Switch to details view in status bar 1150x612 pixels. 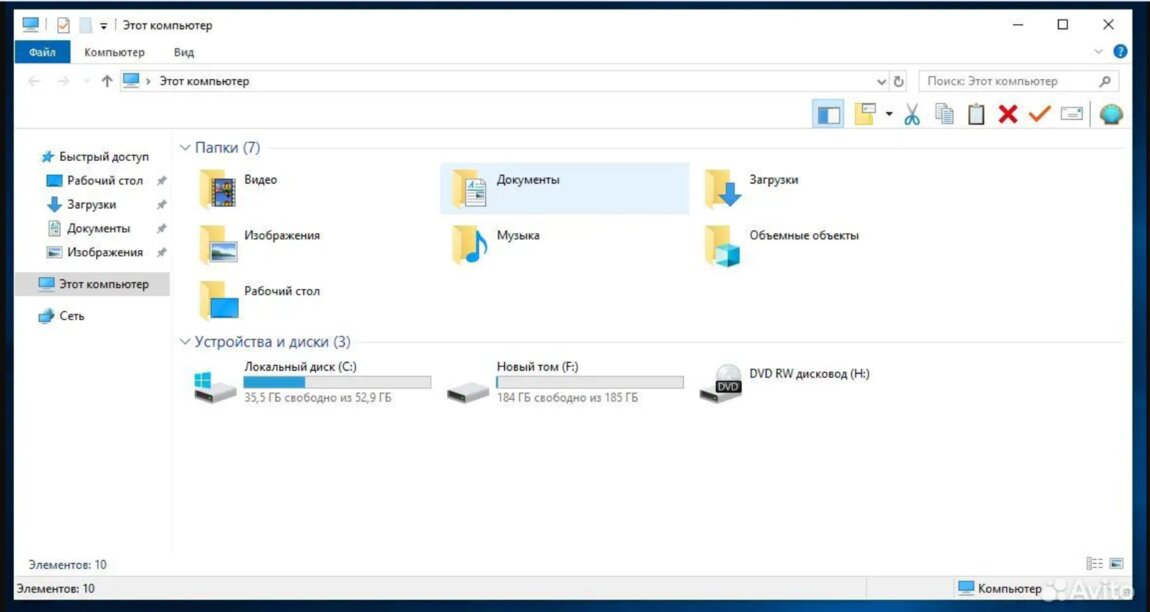[1094, 564]
